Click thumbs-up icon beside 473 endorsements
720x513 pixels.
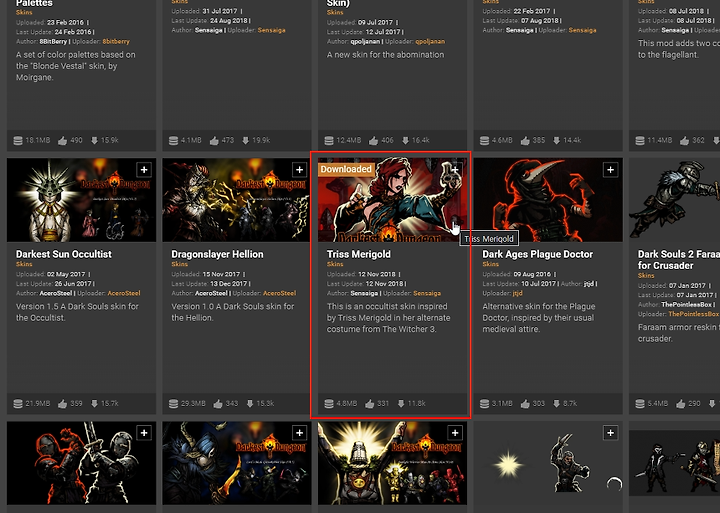tap(214, 141)
